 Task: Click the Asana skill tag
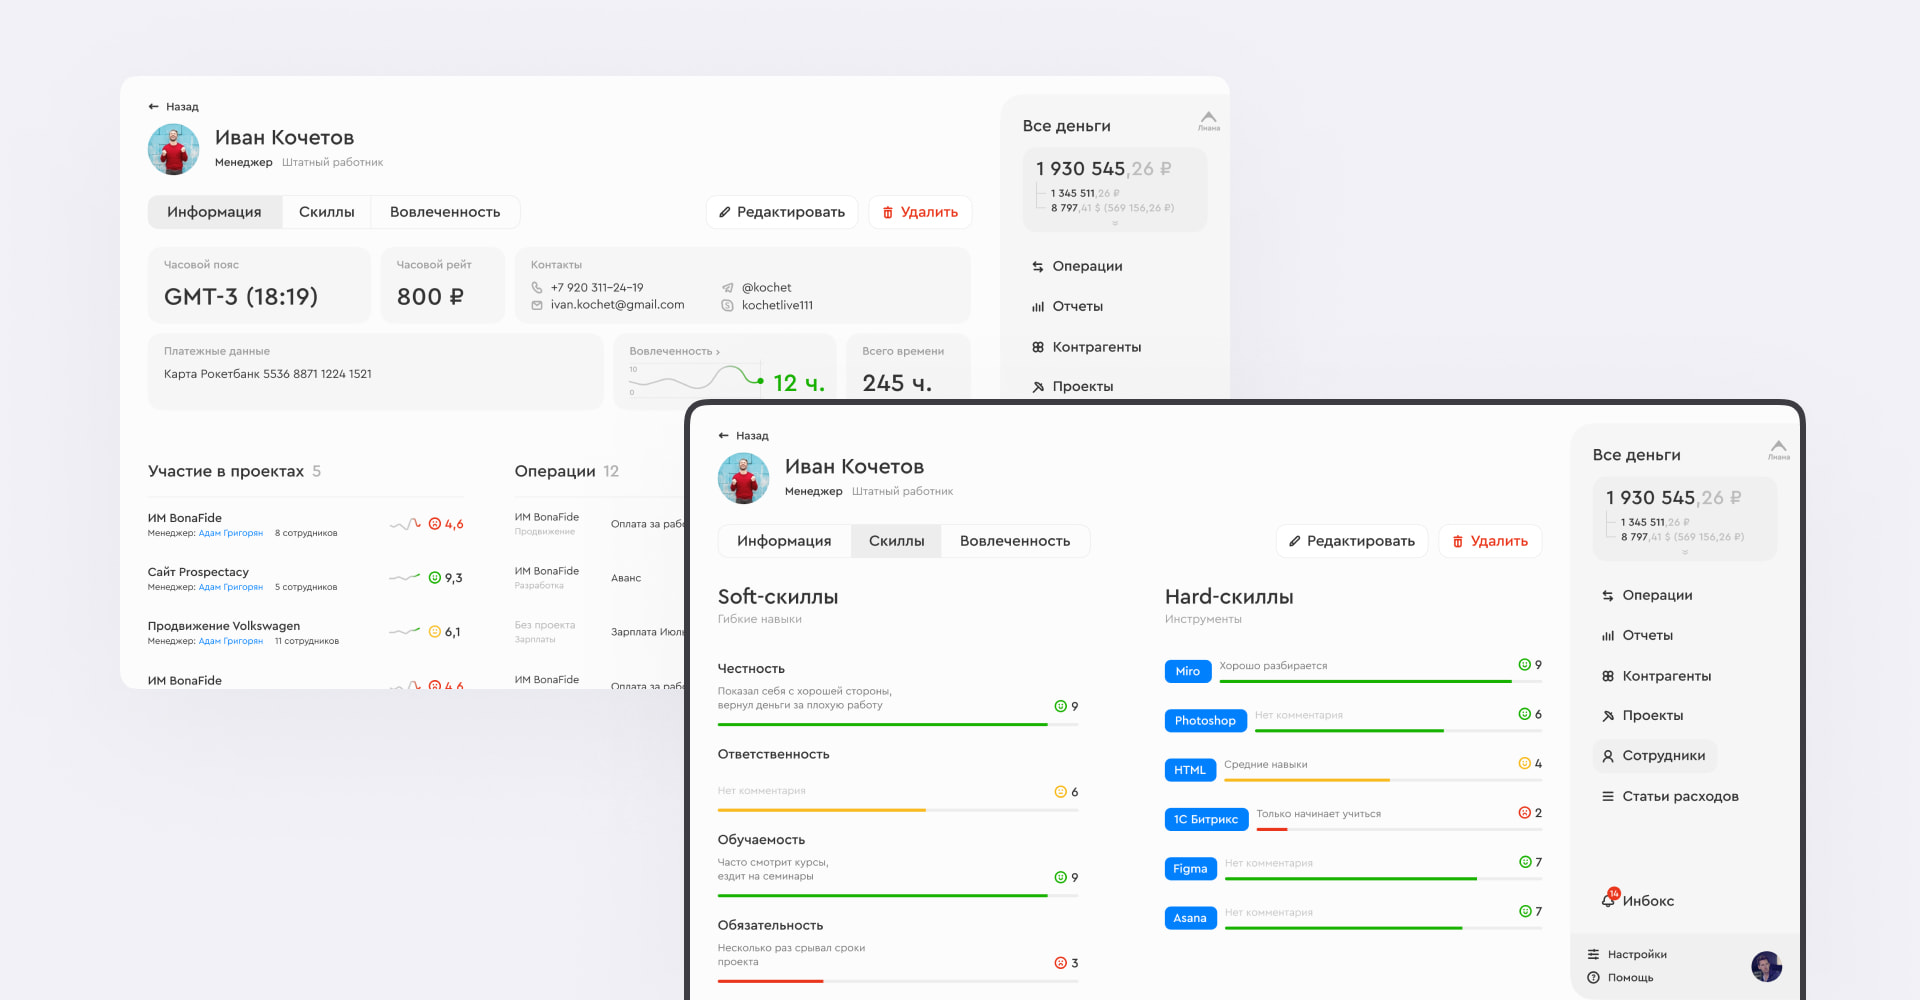click(x=1190, y=918)
